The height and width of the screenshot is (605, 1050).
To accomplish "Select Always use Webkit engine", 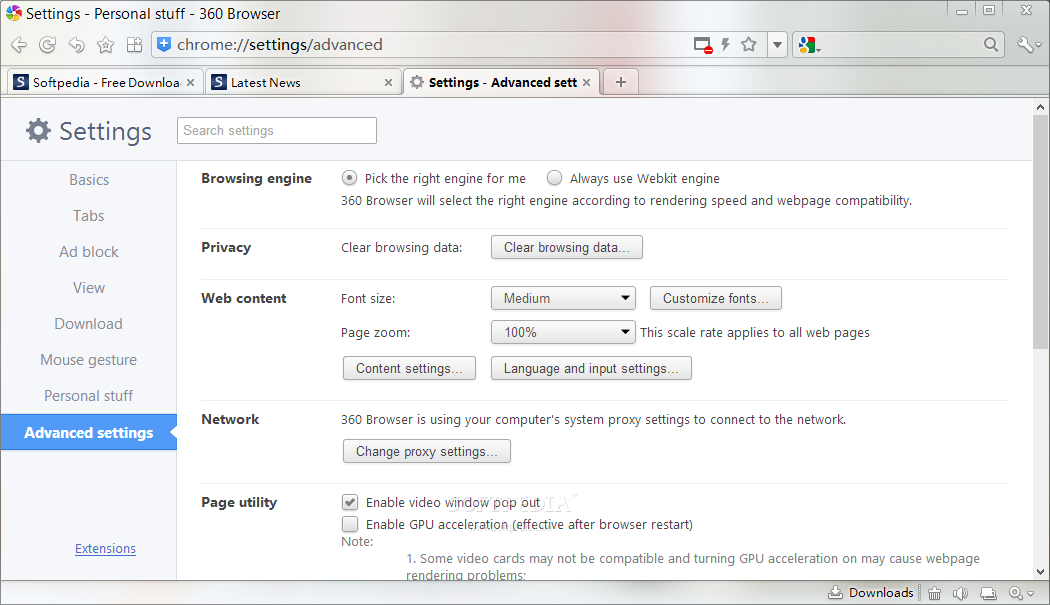I will click(x=554, y=178).
